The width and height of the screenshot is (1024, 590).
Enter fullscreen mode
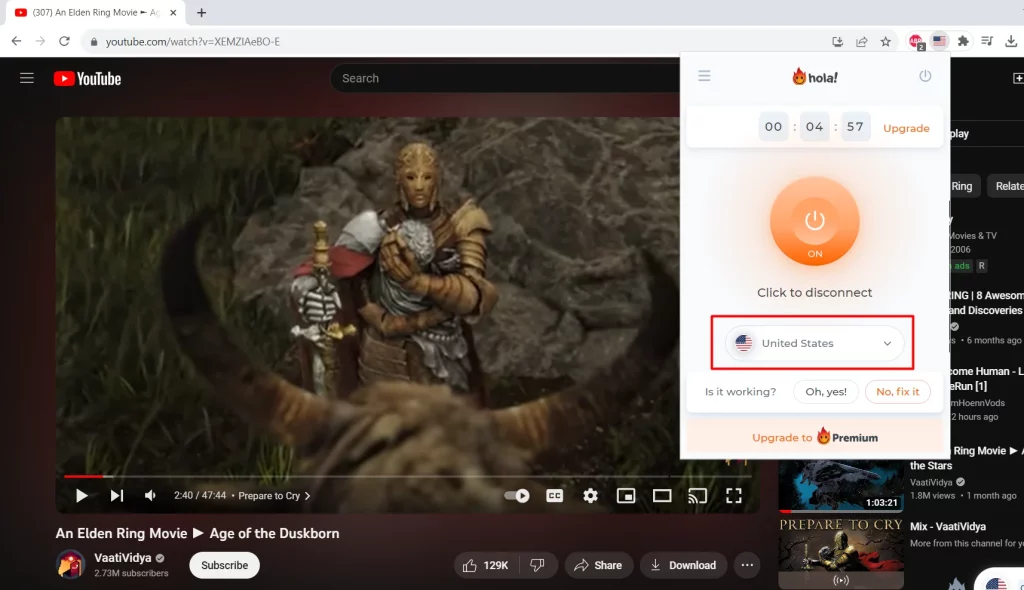pyautogui.click(x=734, y=495)
